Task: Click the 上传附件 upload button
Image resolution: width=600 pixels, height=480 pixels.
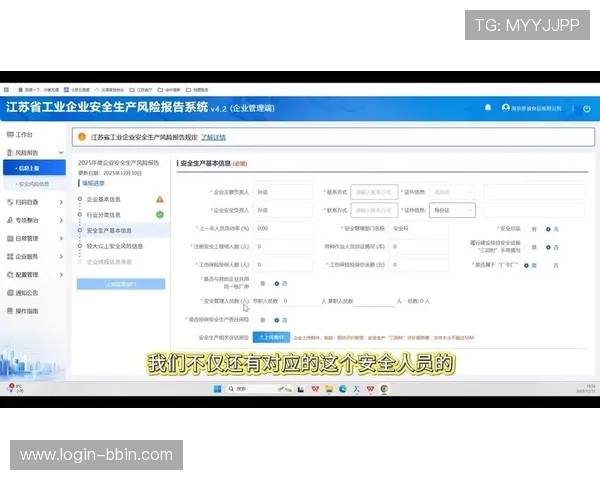Action: pyautogui.click(x=271, y=337)
